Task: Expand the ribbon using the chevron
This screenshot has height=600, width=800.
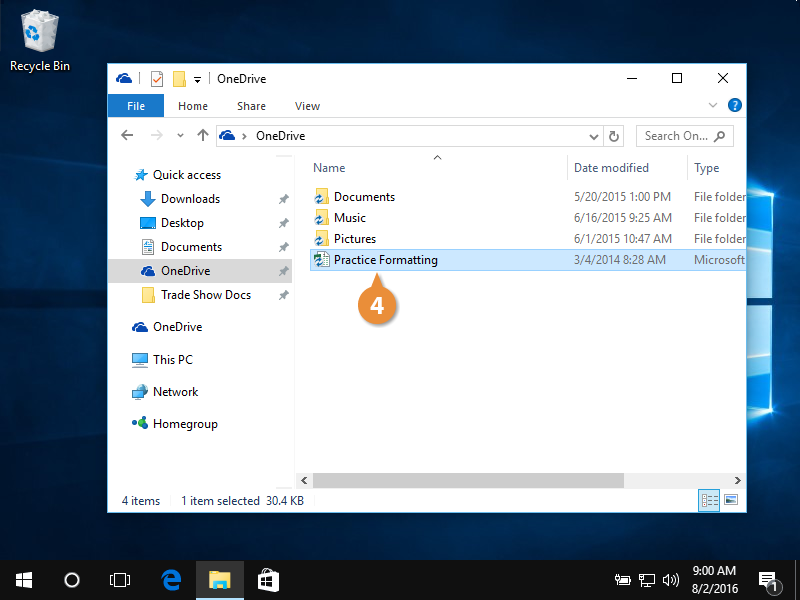Action: [713, 106]
